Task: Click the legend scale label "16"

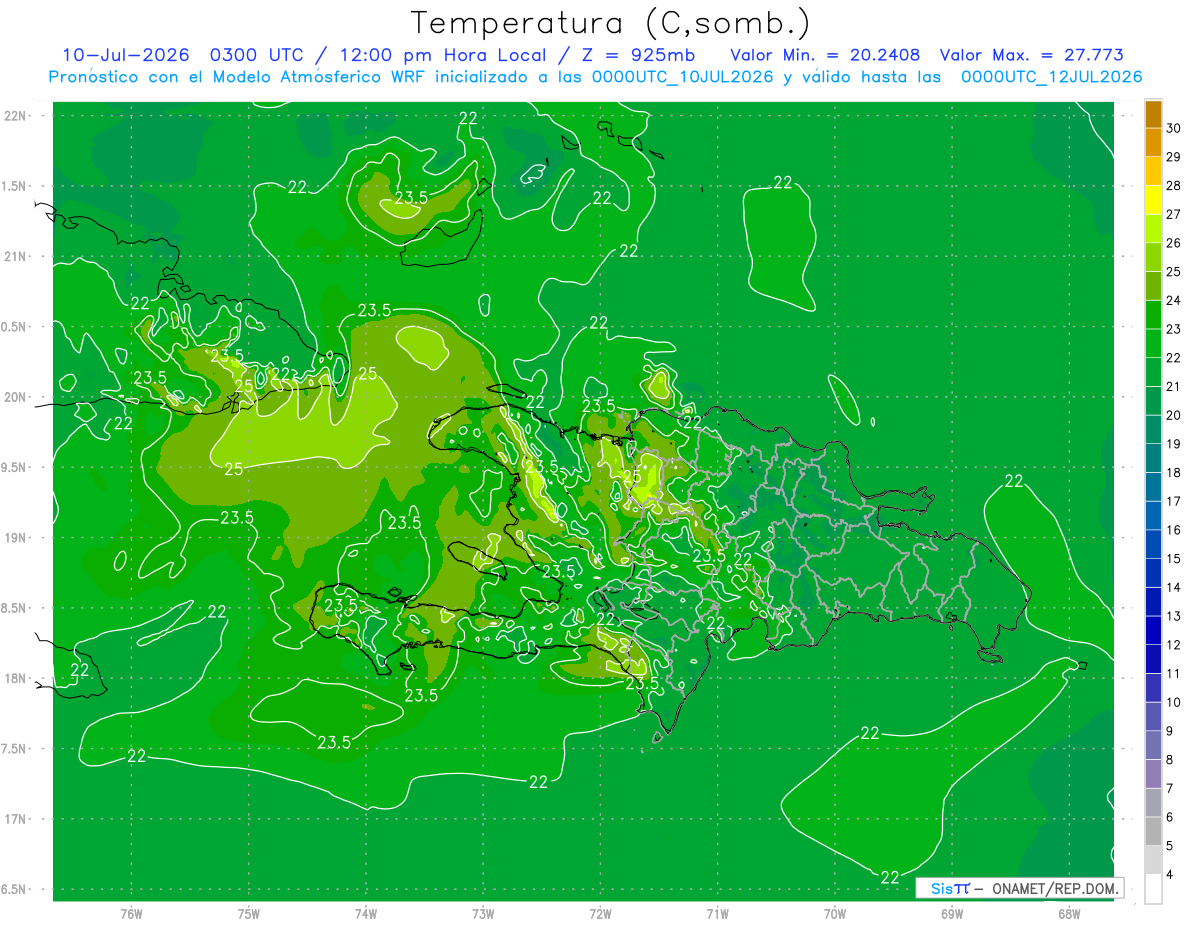Action: tap(1174, 531)
